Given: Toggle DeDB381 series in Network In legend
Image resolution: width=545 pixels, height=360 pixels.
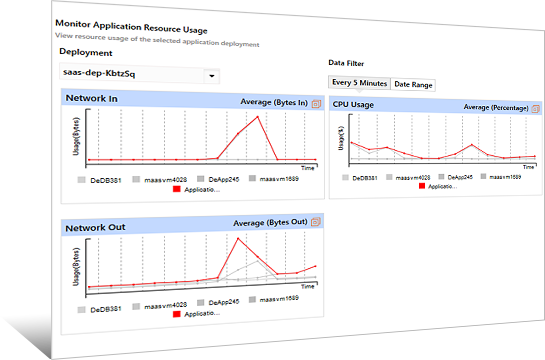Looking at the screenshot, I should [x=99, y=180].
